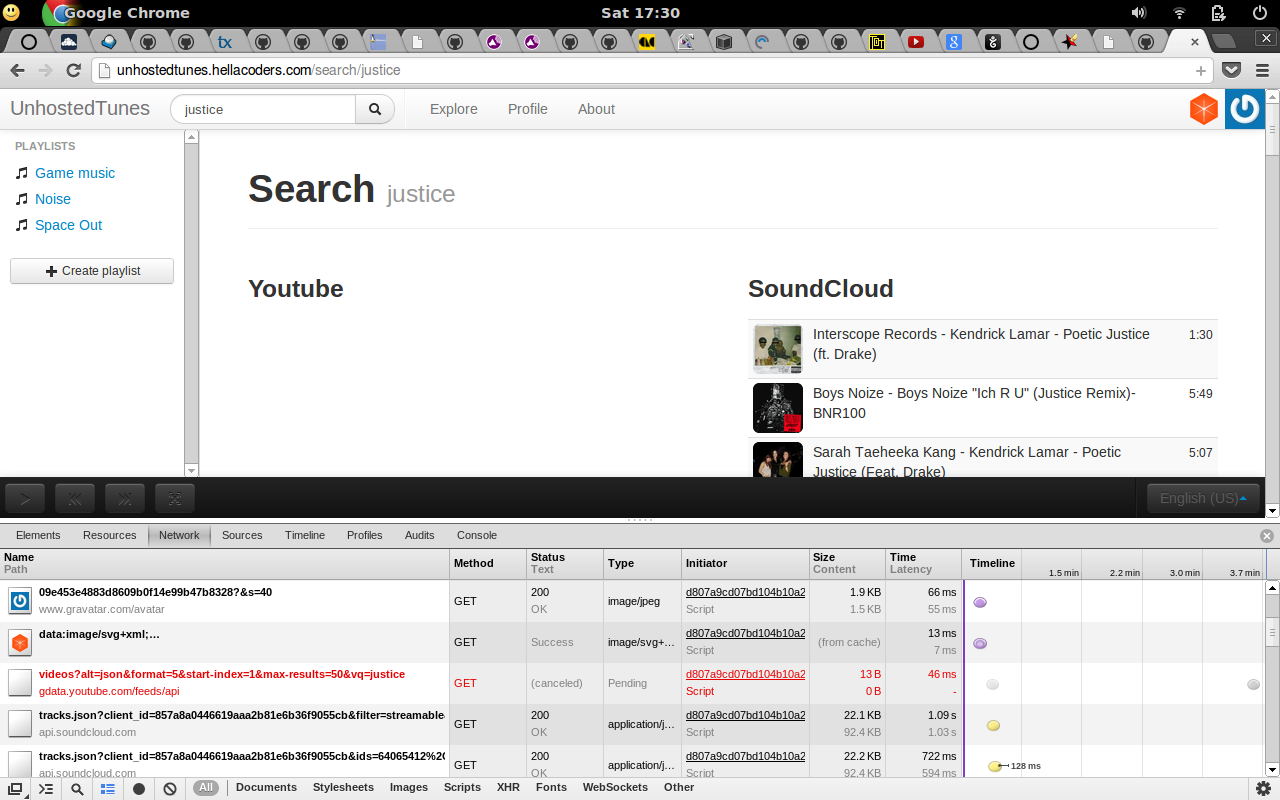This screenshot has height=800, width=1280.
Task: Go to the Explore page
Action: coord(453,109)
